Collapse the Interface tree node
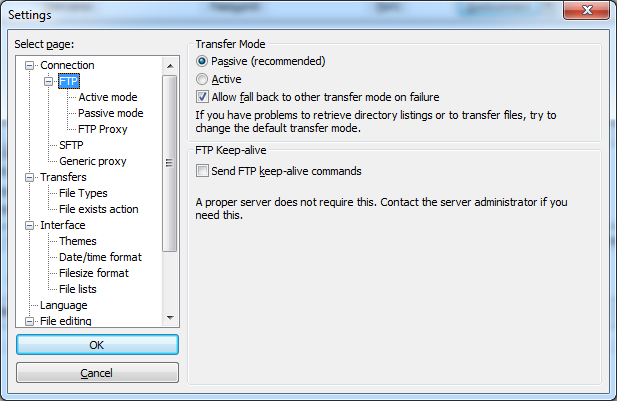This screenshot has height=401, width=617. pyautogui.click(x=30, y=225)
